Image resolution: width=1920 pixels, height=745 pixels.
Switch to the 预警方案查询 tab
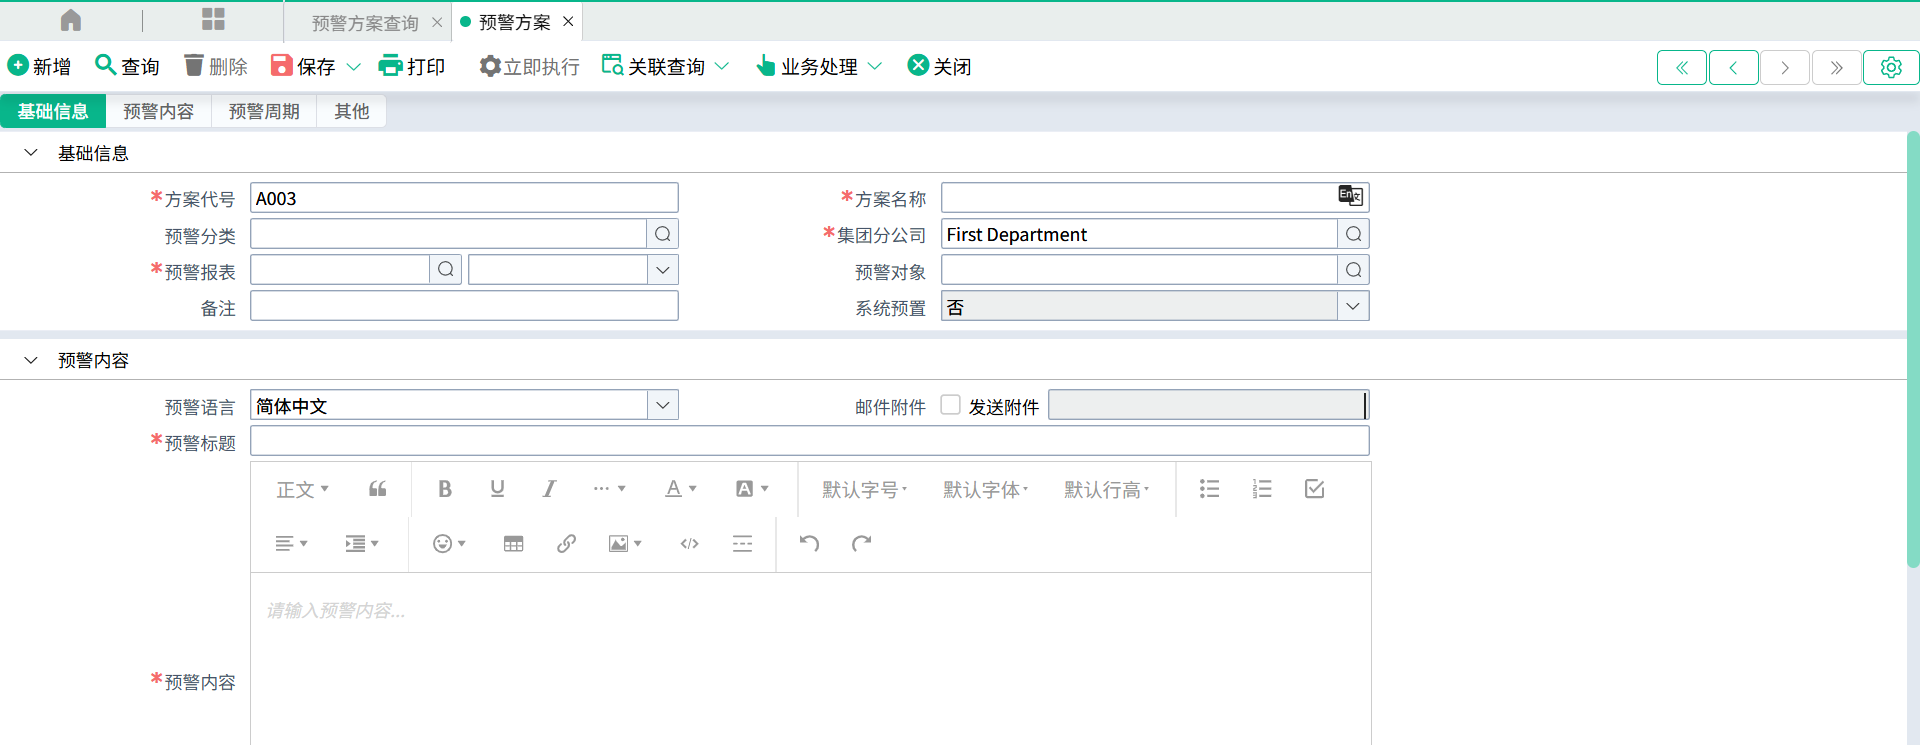point(365,22)
